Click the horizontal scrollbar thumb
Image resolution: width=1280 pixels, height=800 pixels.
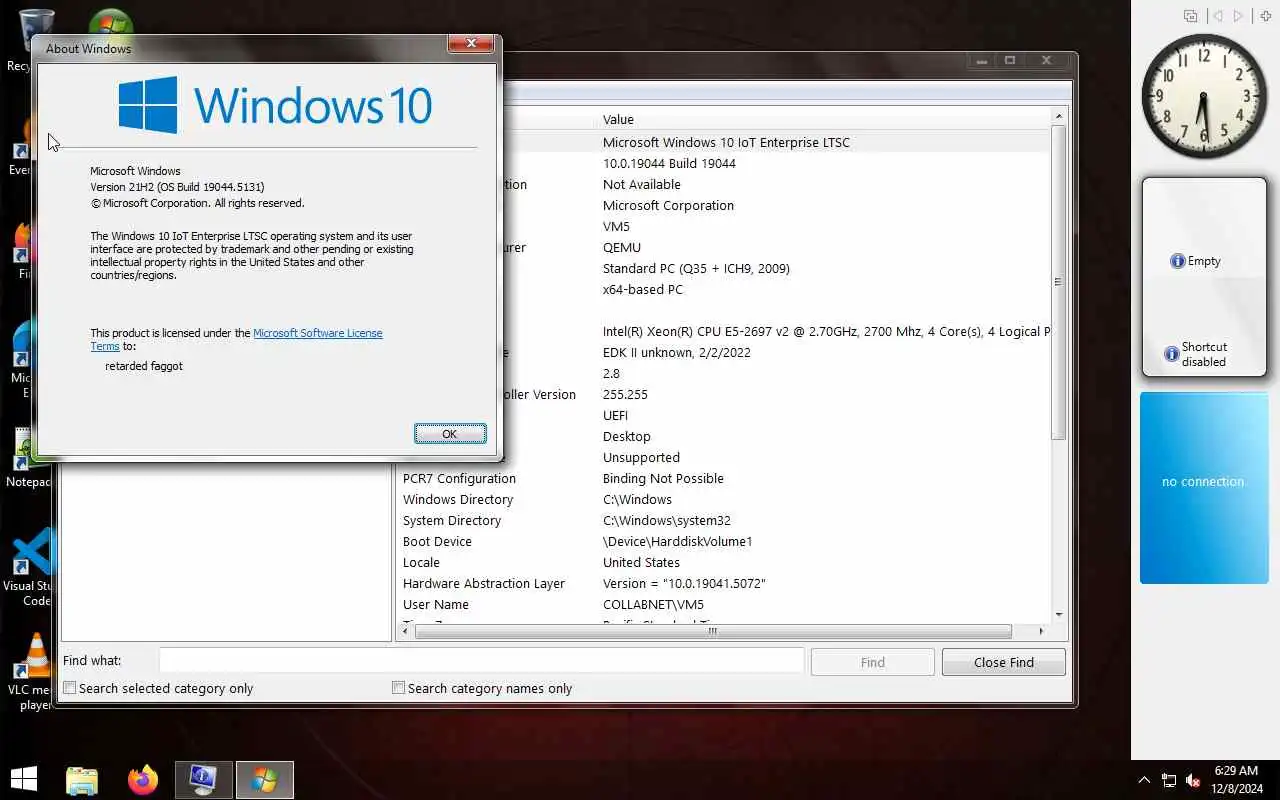click(713, 631)
